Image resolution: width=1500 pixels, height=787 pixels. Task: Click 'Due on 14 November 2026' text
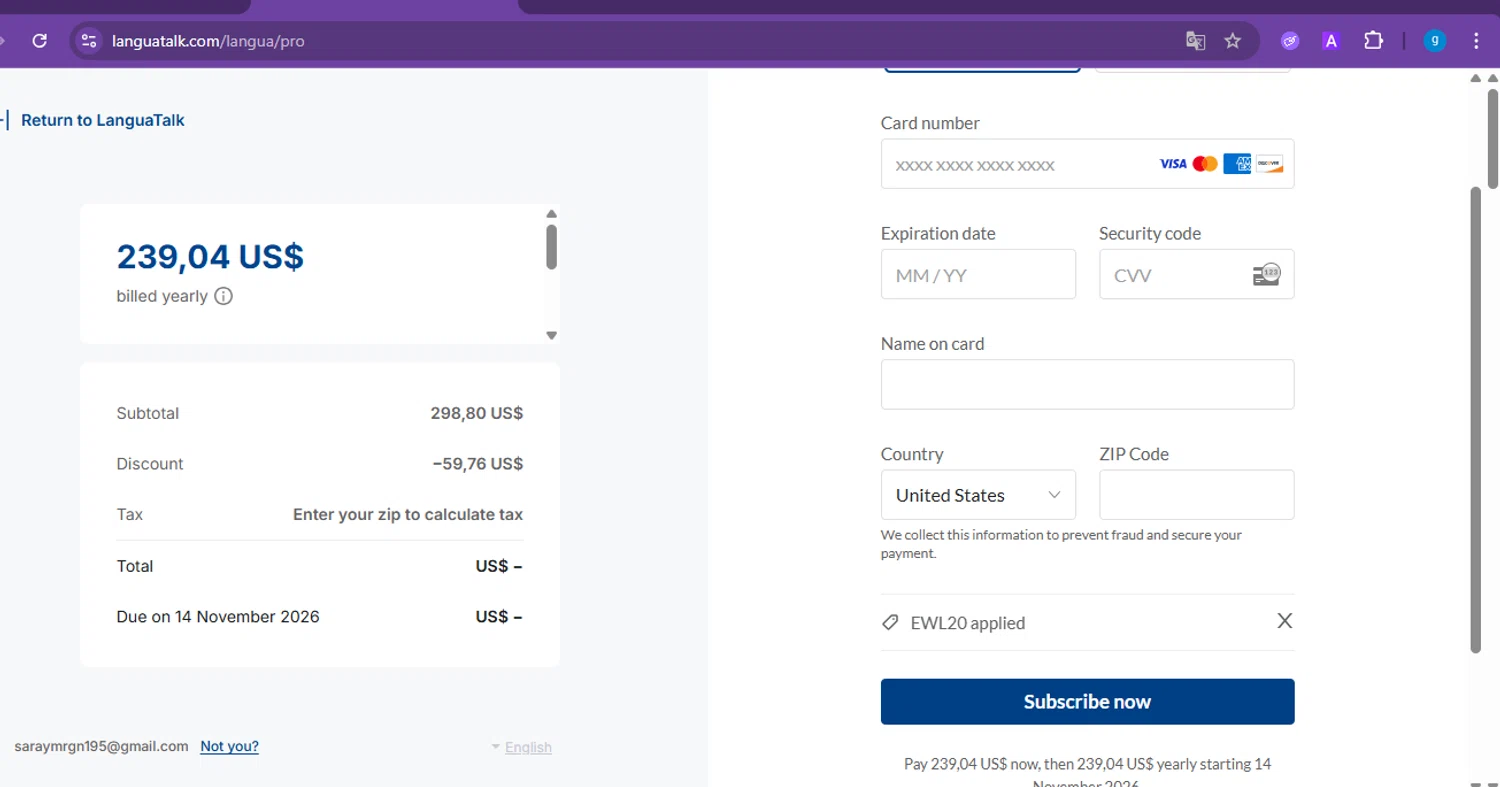[x=218, y=617]
